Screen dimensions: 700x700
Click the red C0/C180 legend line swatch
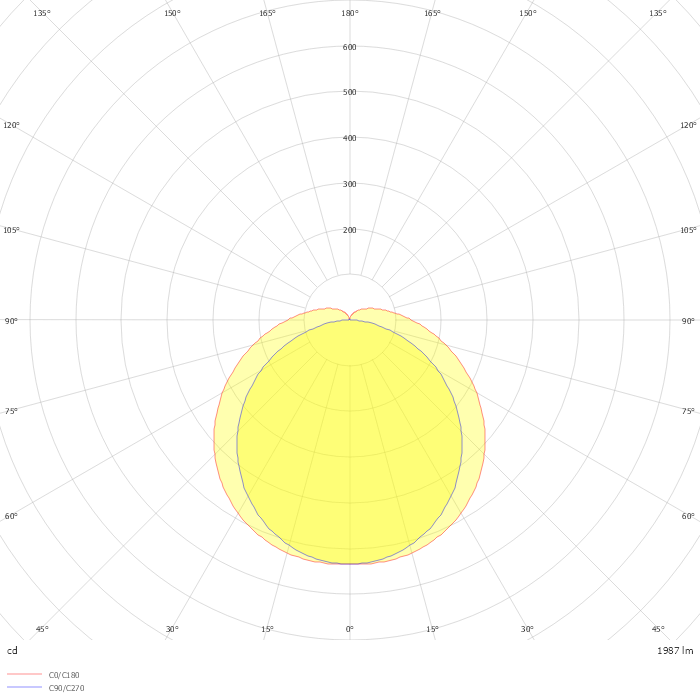25,674
